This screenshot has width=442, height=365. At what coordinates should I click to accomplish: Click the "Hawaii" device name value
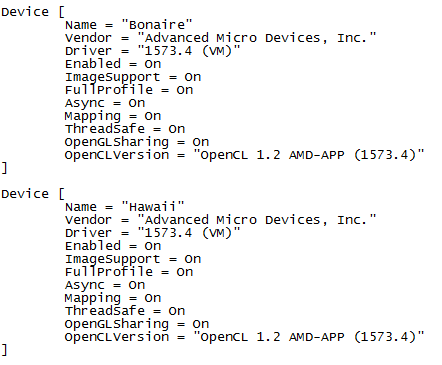coord(153,207)
